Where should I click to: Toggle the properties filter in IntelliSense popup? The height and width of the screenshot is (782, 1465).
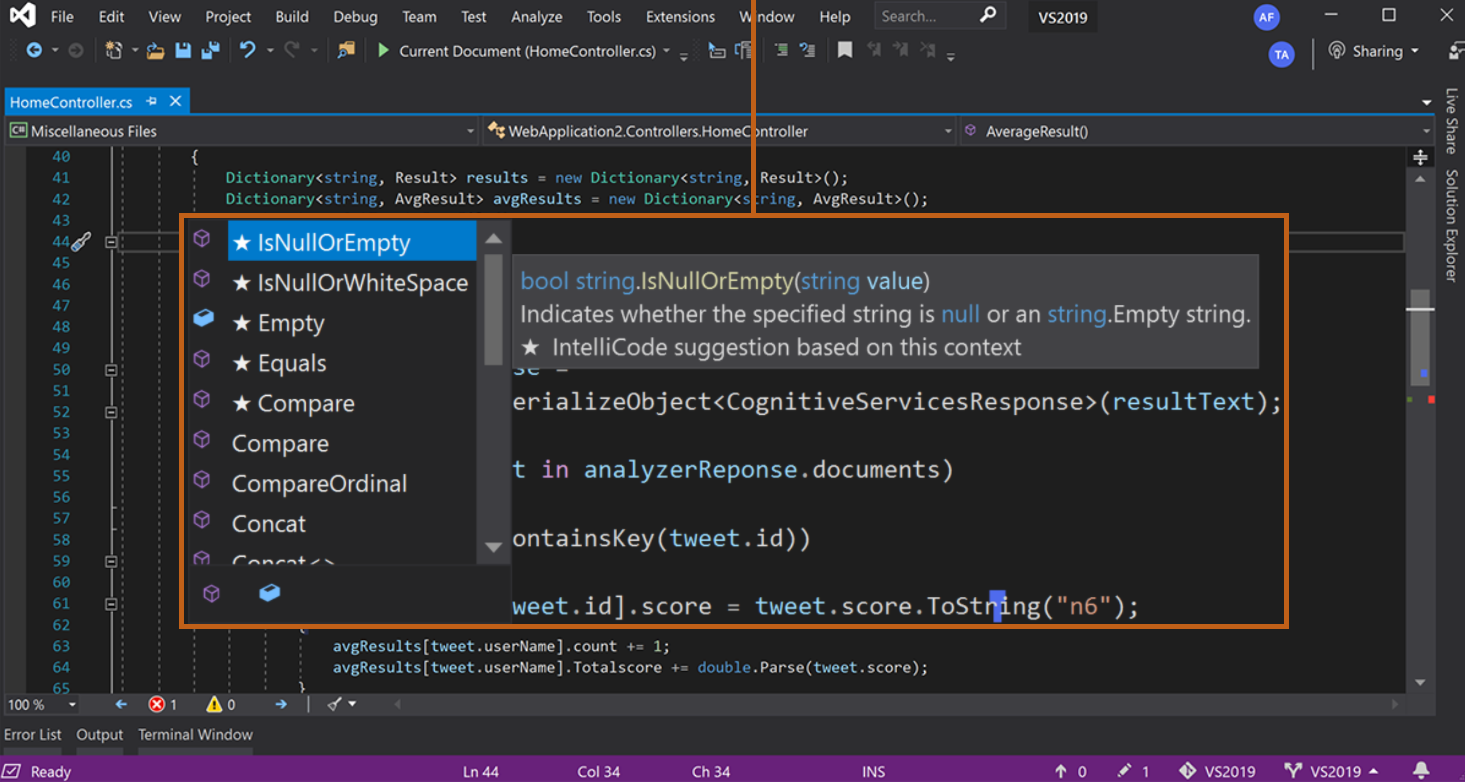coord(269,593)
